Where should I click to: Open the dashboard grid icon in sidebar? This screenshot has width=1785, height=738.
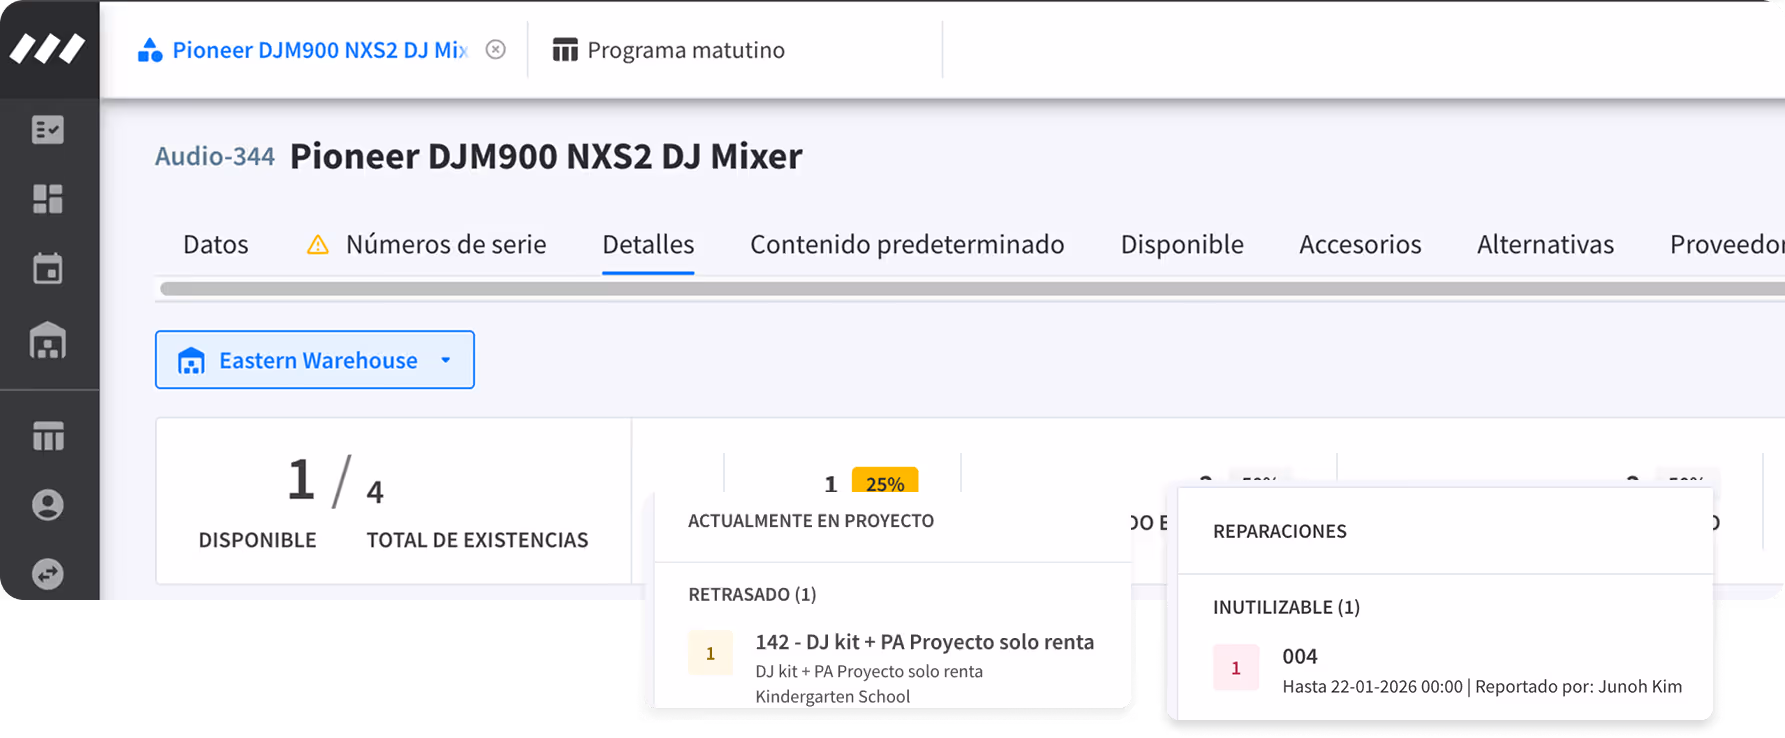point(48,199)
